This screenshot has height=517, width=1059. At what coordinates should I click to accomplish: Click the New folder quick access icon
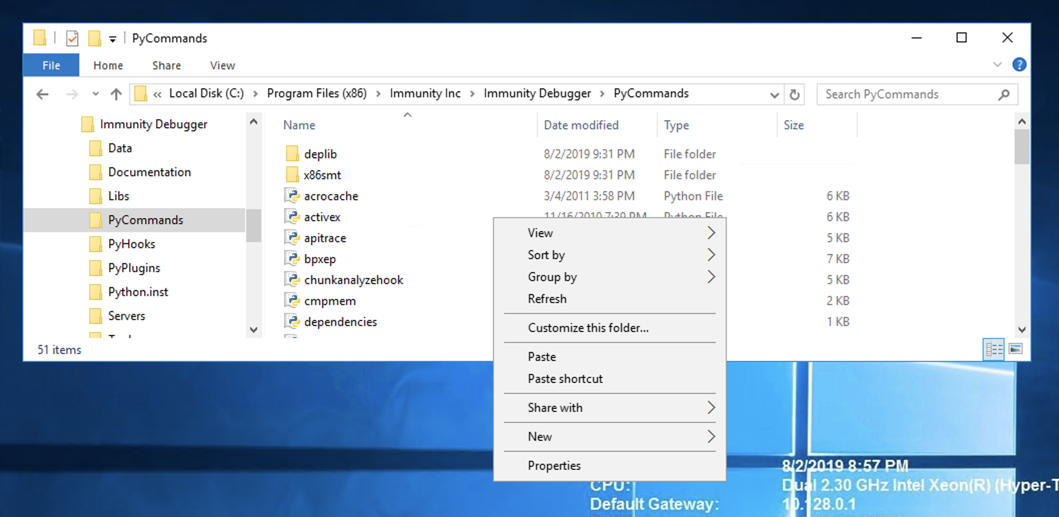click(95, 39)
